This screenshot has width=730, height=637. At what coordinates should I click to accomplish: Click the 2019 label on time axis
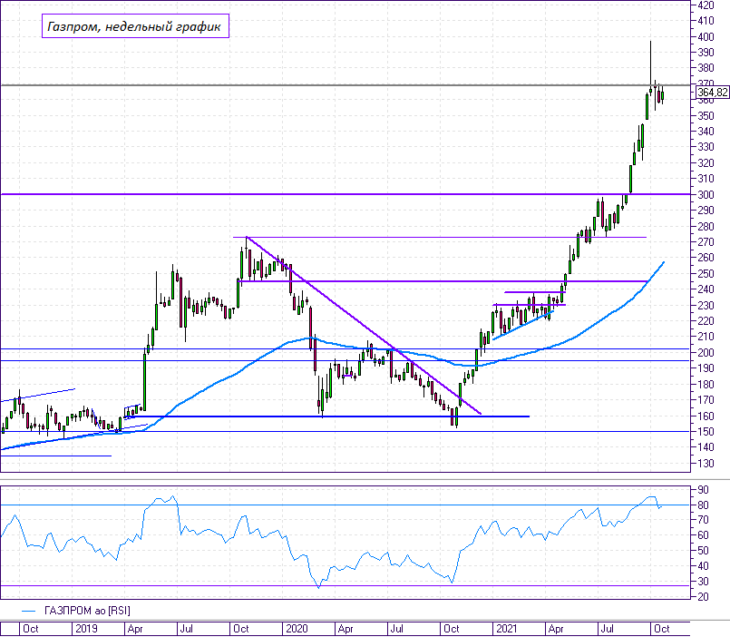[86, 629]
